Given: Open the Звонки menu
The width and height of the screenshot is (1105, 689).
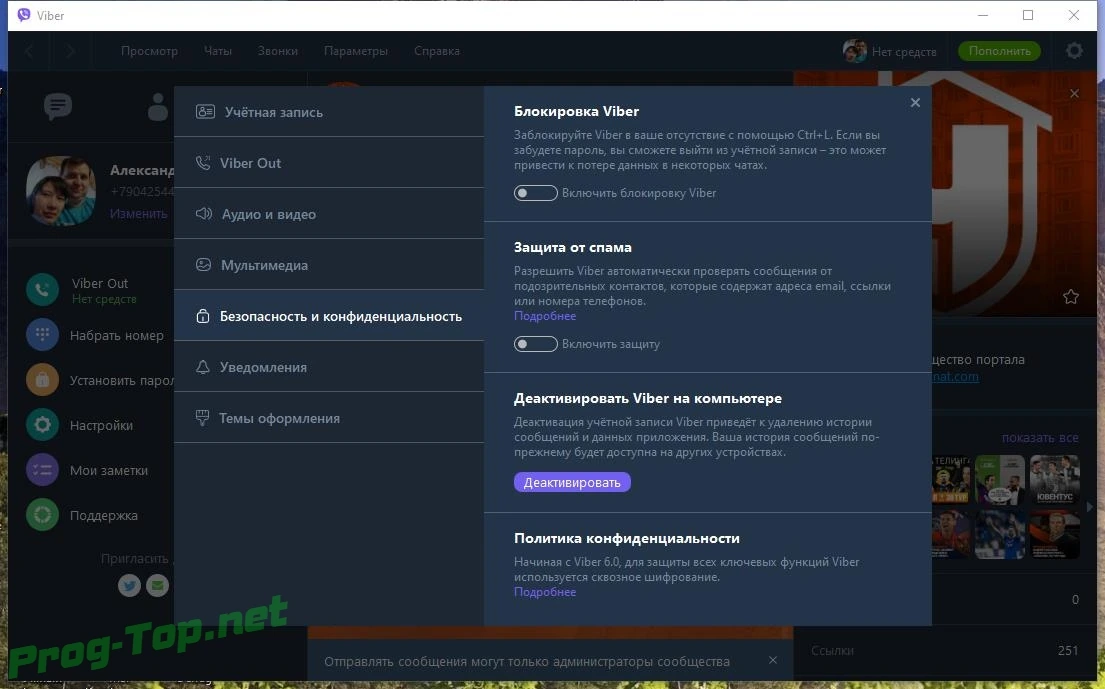Looking at the screenshot, I should click(278, 51).
